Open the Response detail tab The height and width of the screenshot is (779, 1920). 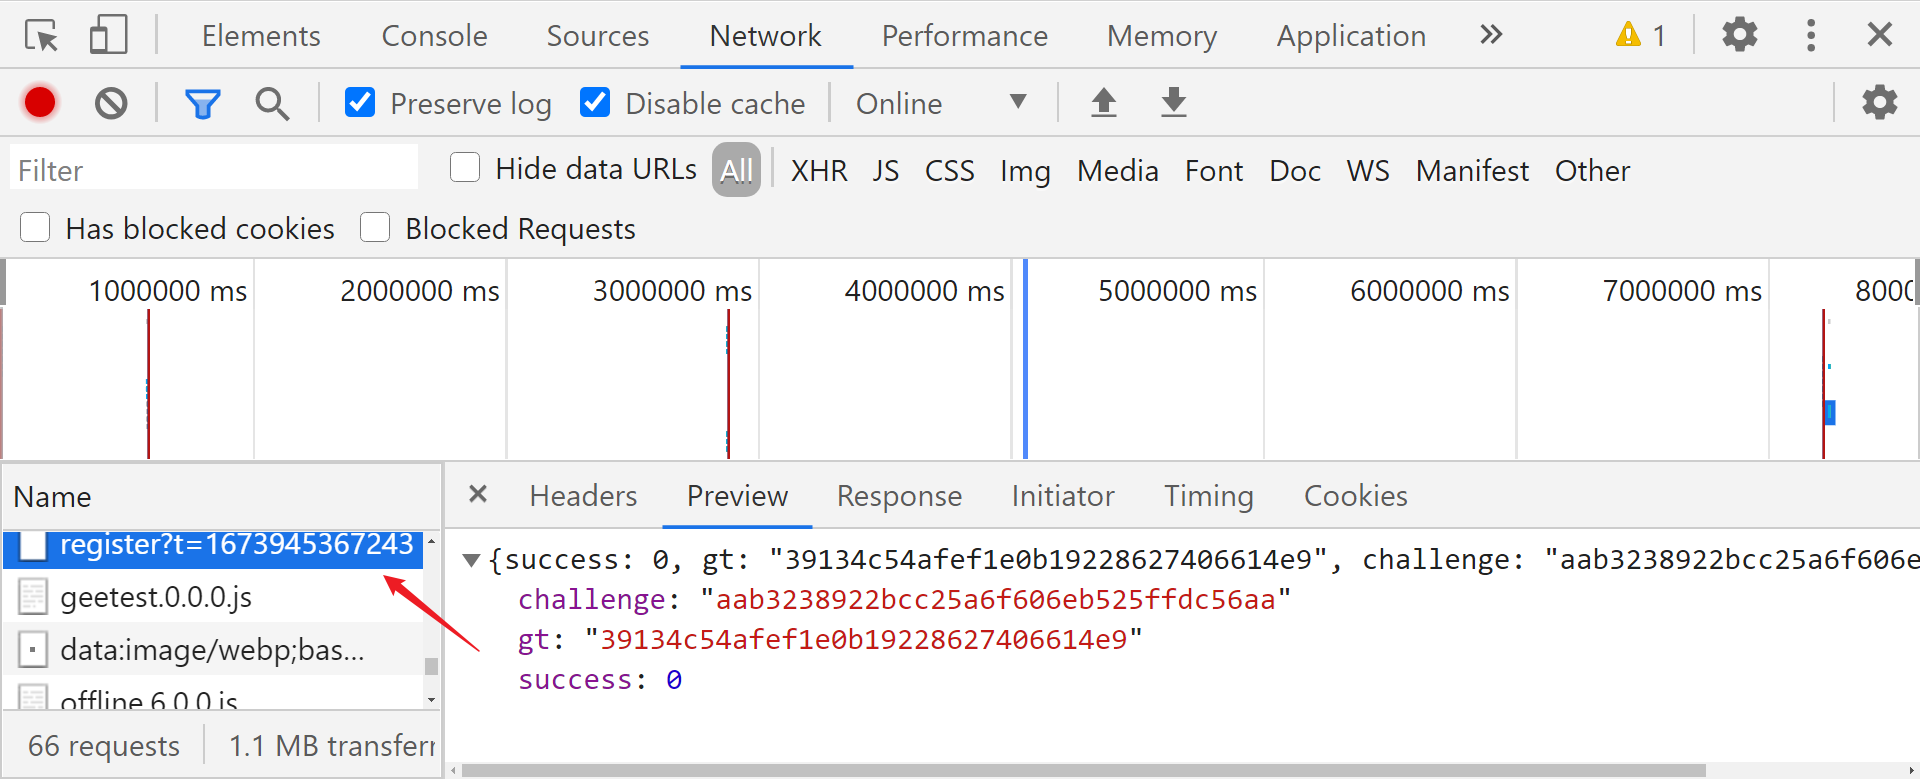[x=899, y=496]
